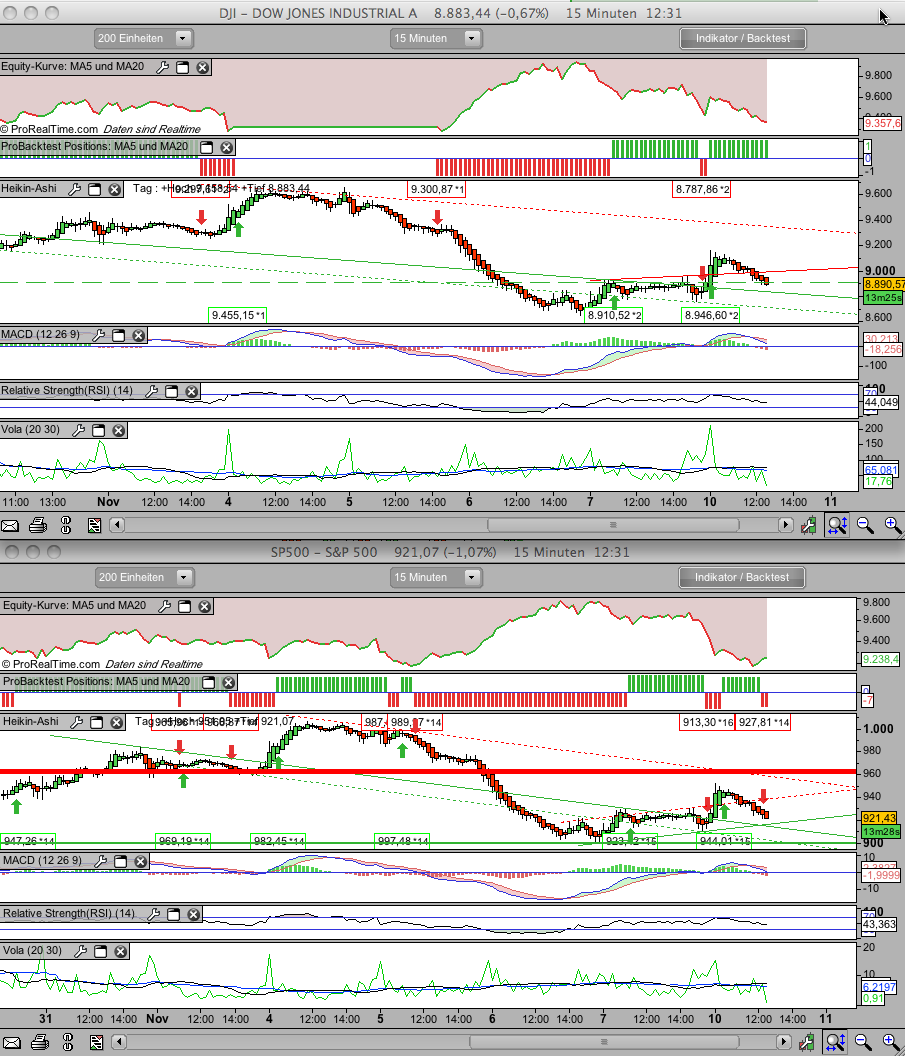
Task: Open wrench settings for SP500 Vola indicator
Action: click(80, 951)
